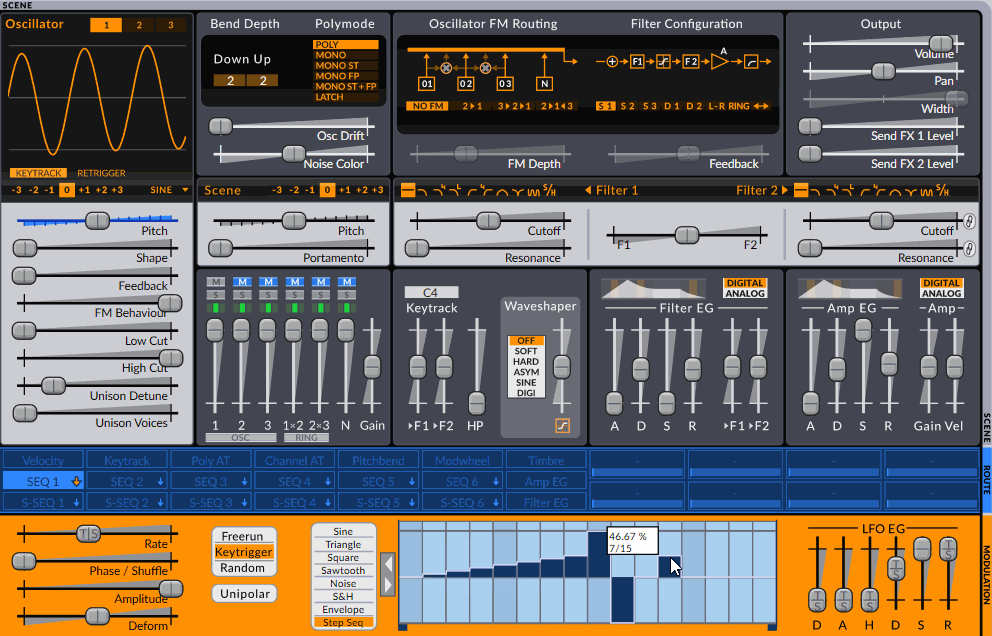Pick the SOFT waveshaper type
The height and width of the screenshot is (636, 992).
coord(526,351)
